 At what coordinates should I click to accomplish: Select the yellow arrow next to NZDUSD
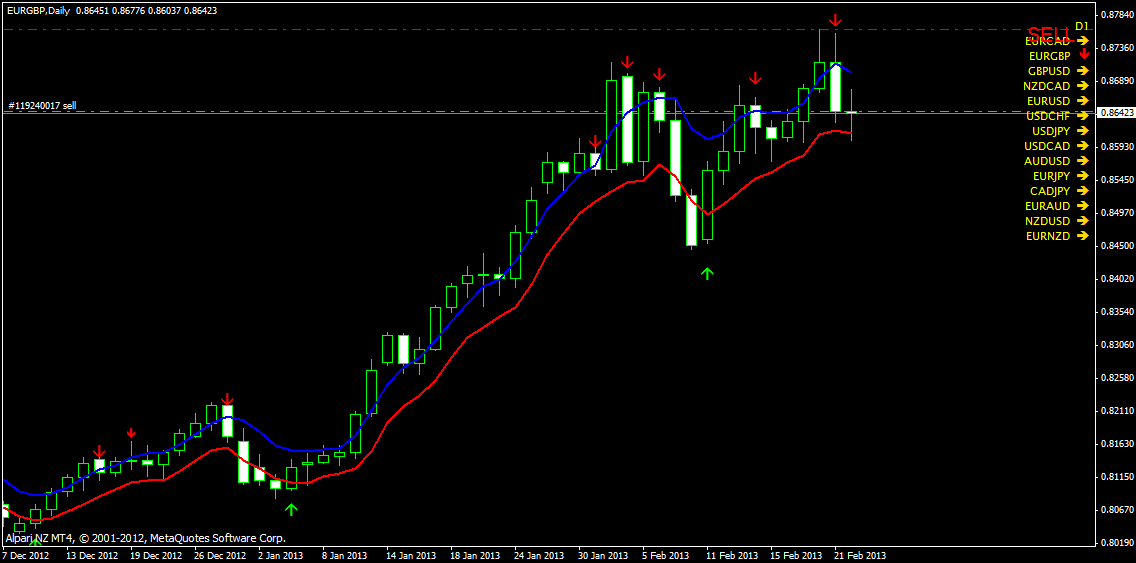(x=1082, y=221)
